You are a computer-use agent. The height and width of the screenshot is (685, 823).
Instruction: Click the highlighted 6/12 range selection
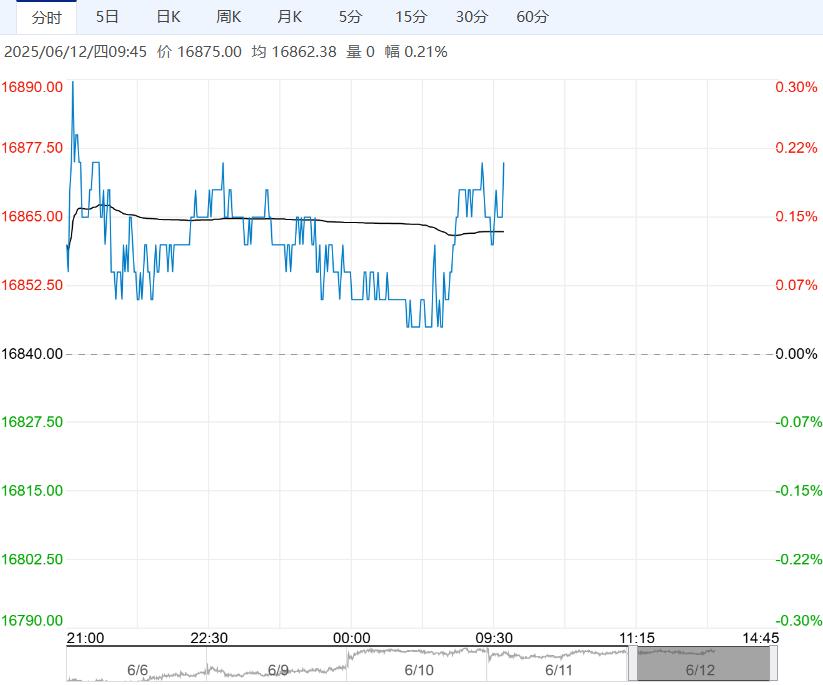[x=702, y=666]
